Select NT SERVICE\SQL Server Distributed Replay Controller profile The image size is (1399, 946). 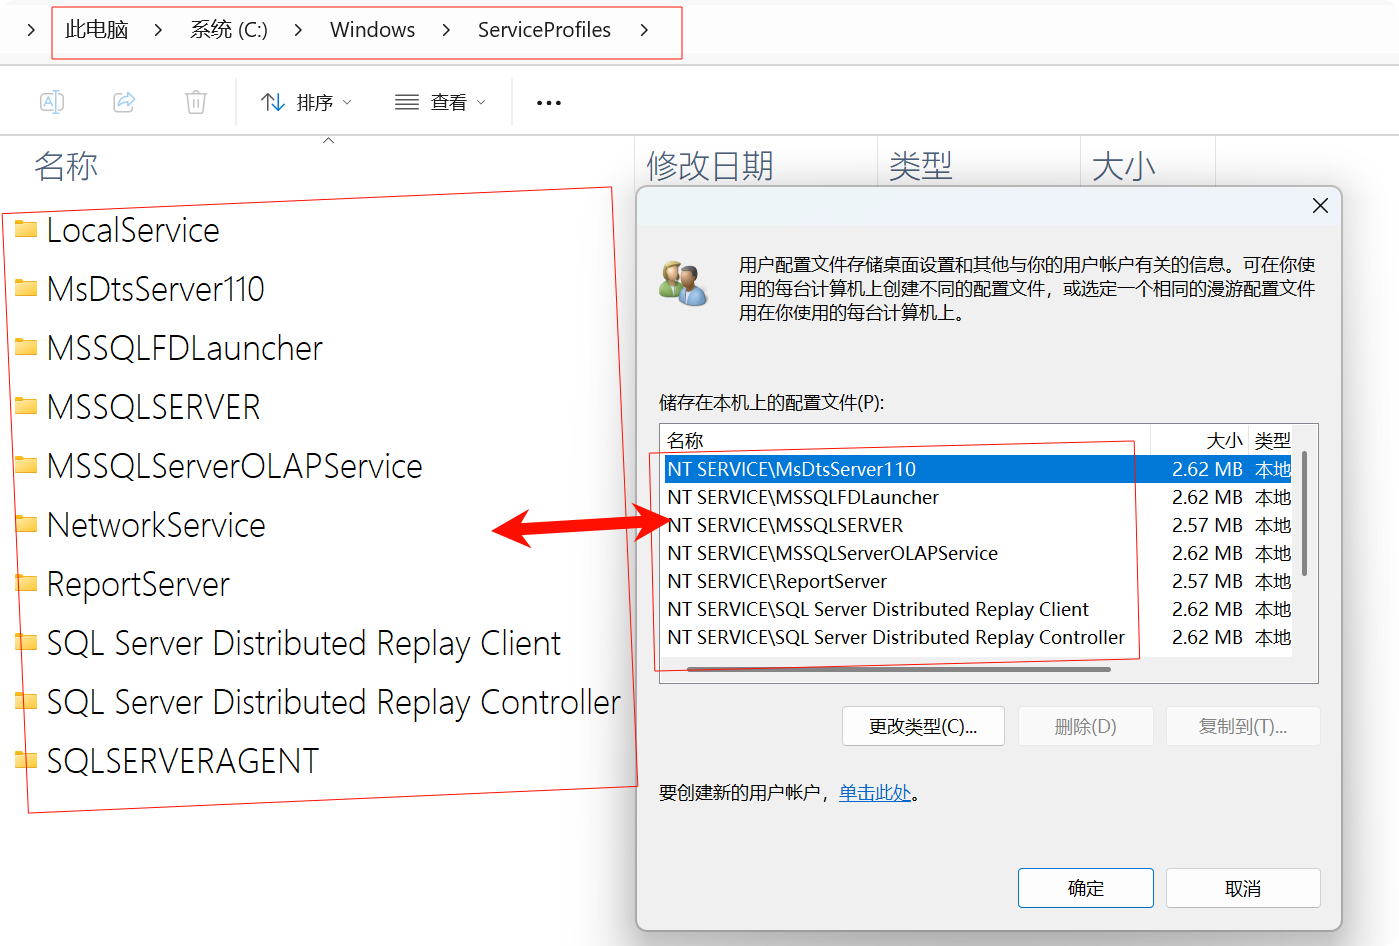(x=978, y=637)
